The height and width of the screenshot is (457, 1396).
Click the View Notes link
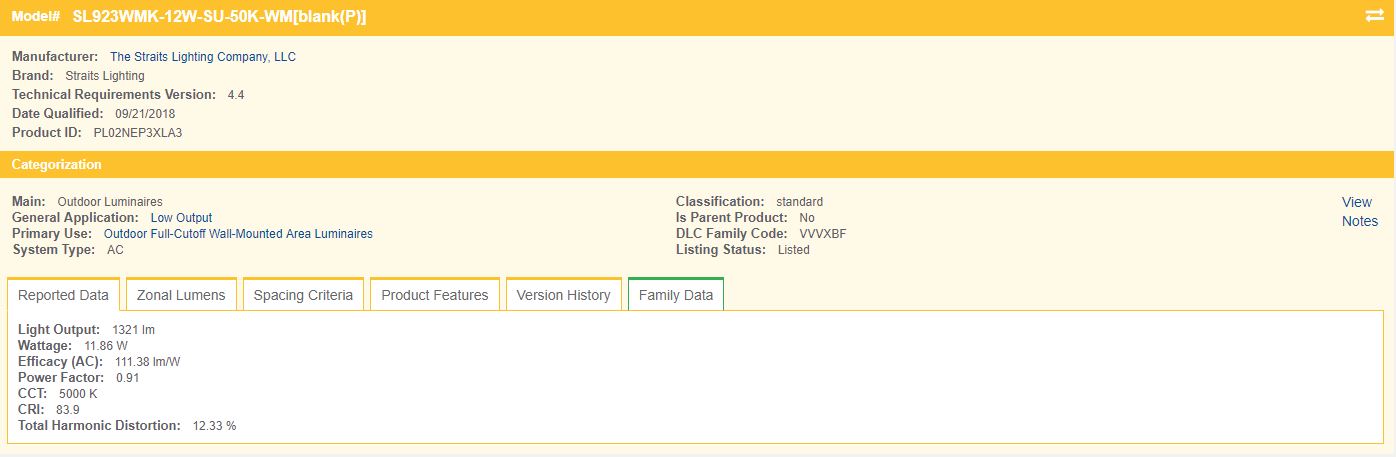pyautogui.click(x=1359, y=212)
